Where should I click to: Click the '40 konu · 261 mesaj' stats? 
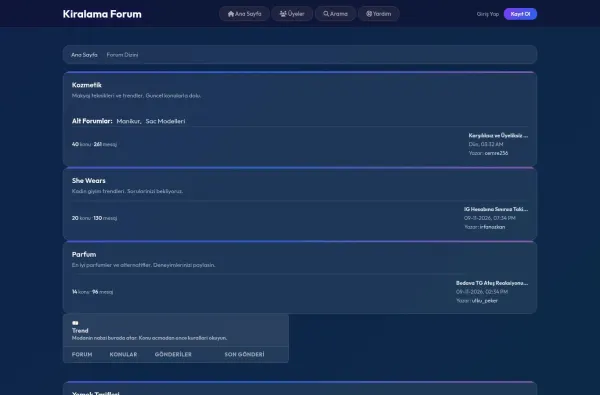[x=94, y=144]
